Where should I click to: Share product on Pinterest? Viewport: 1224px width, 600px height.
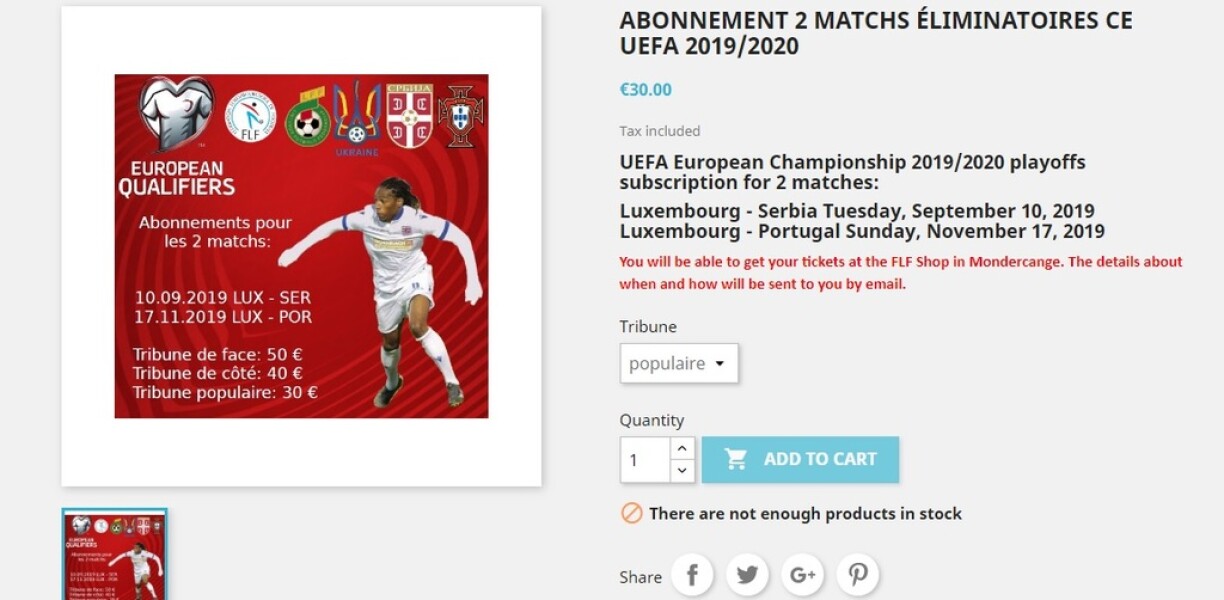tap(858, 575)
